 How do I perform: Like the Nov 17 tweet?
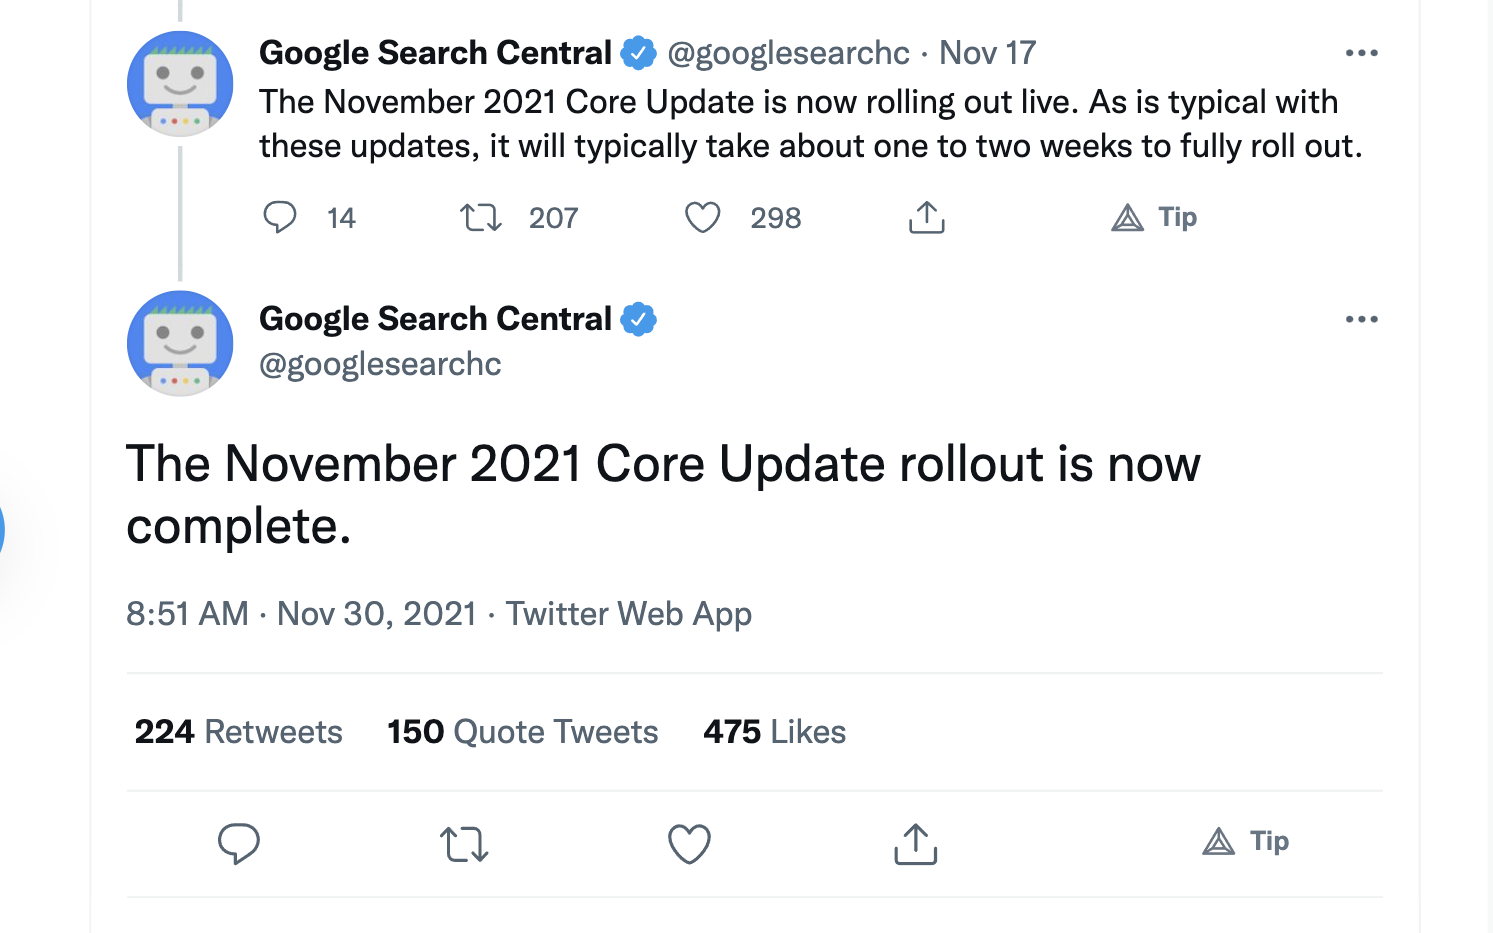[x=702, y=217]
